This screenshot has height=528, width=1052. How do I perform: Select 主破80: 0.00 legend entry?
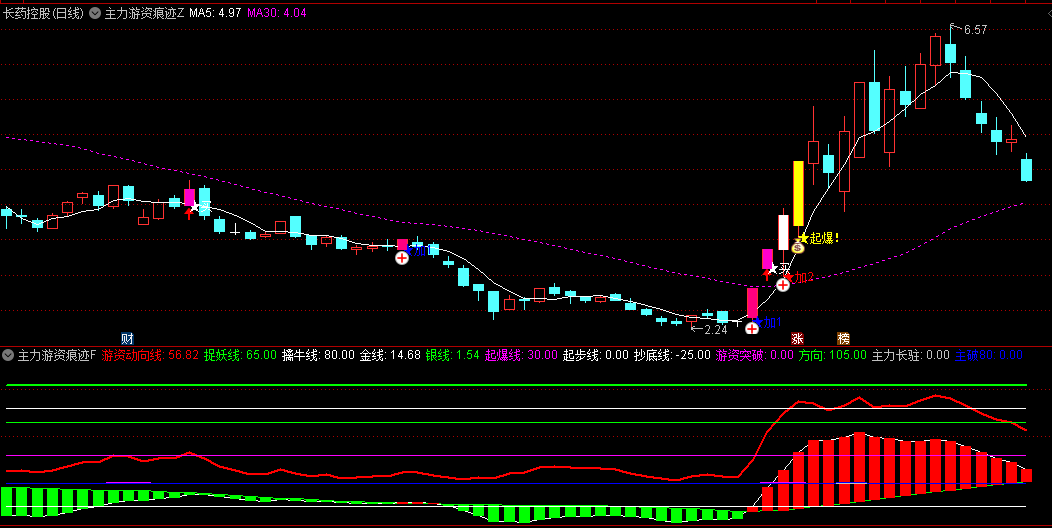click(989, 355)
